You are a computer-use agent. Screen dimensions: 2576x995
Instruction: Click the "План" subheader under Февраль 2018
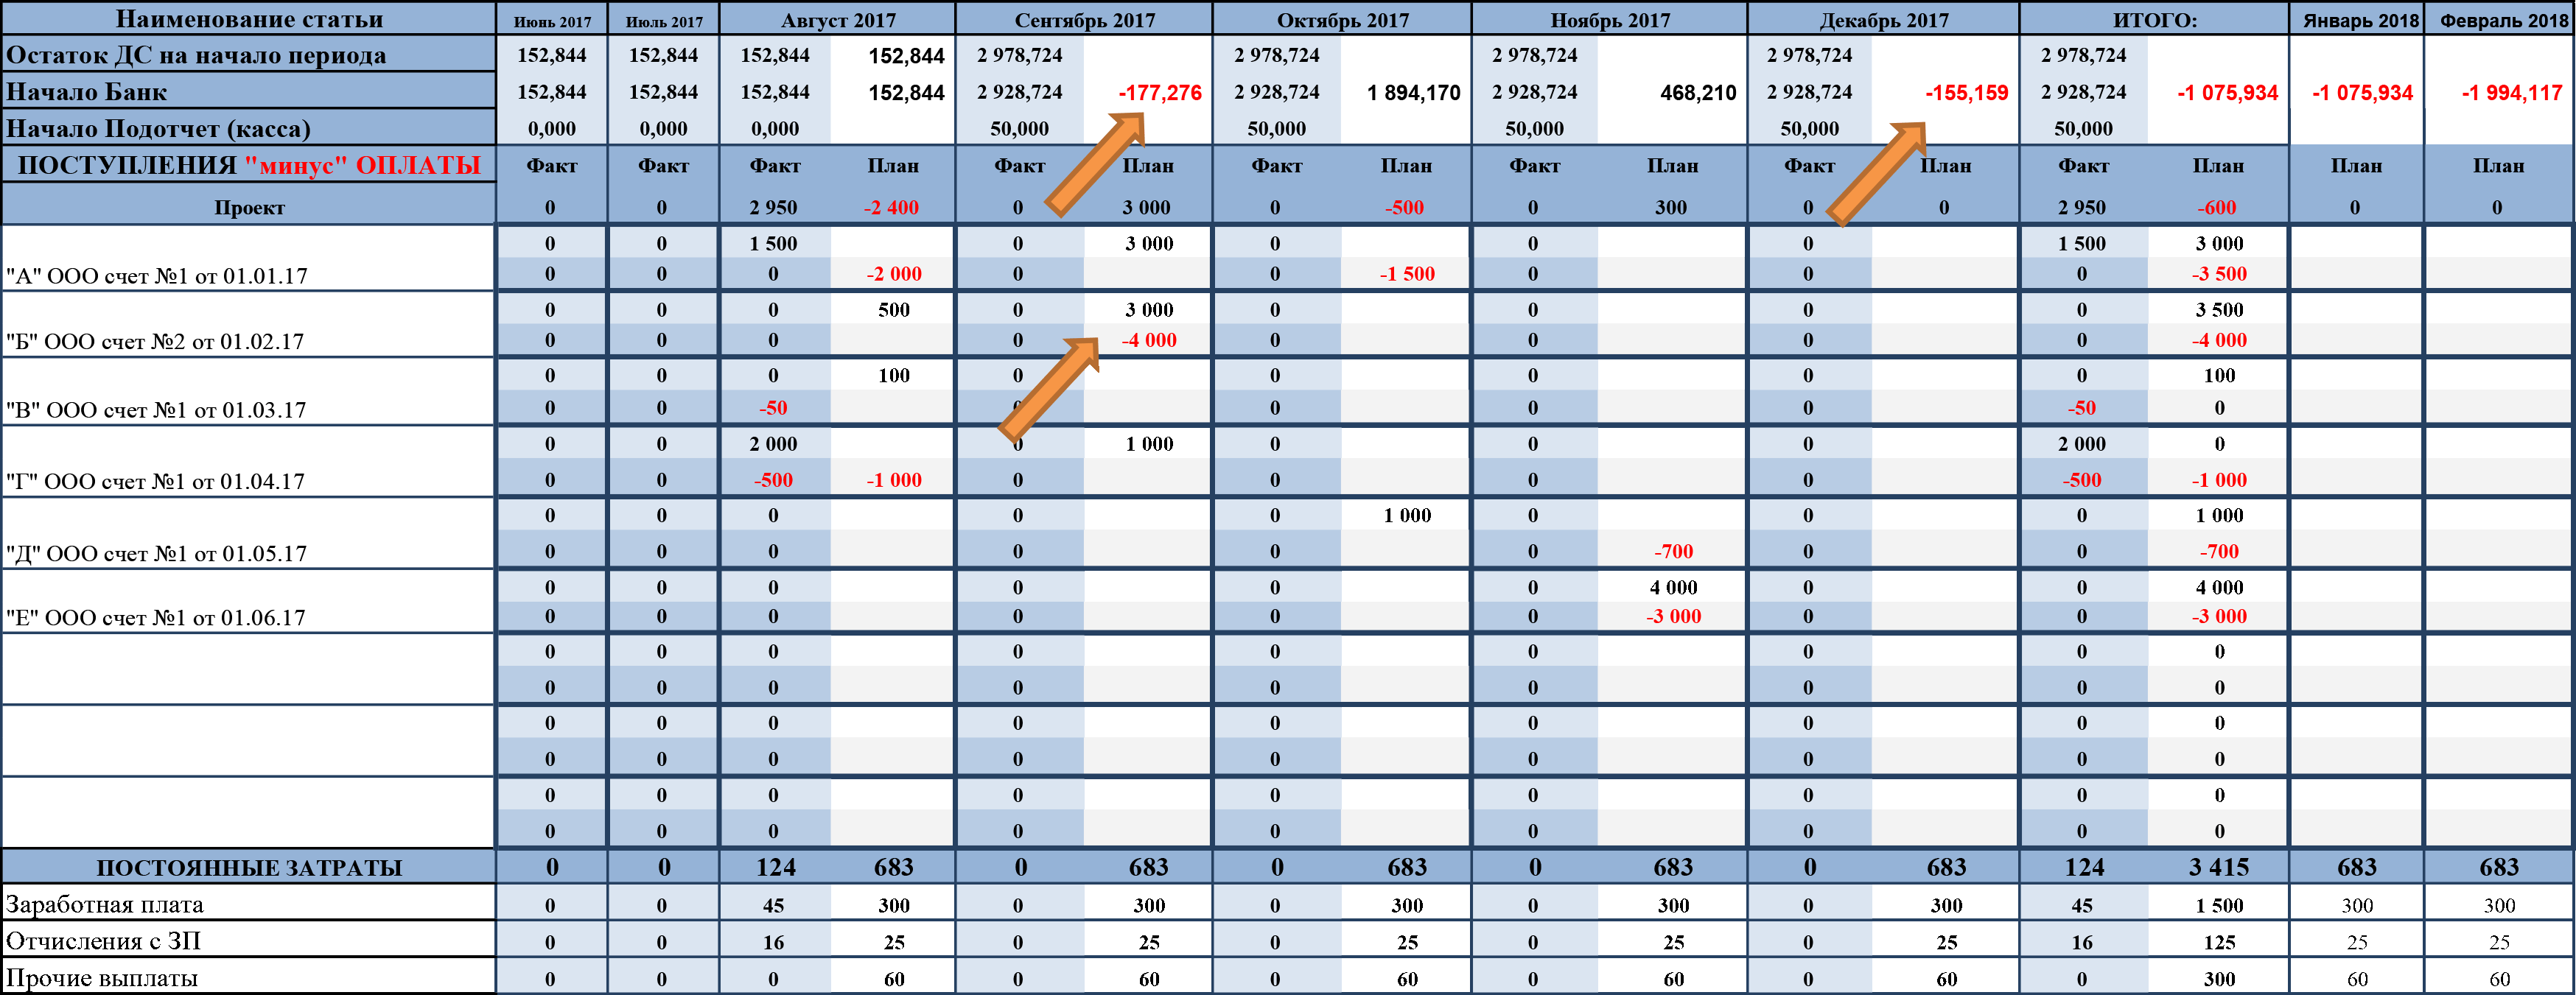pyautogui.click(x=2498, y=166)
